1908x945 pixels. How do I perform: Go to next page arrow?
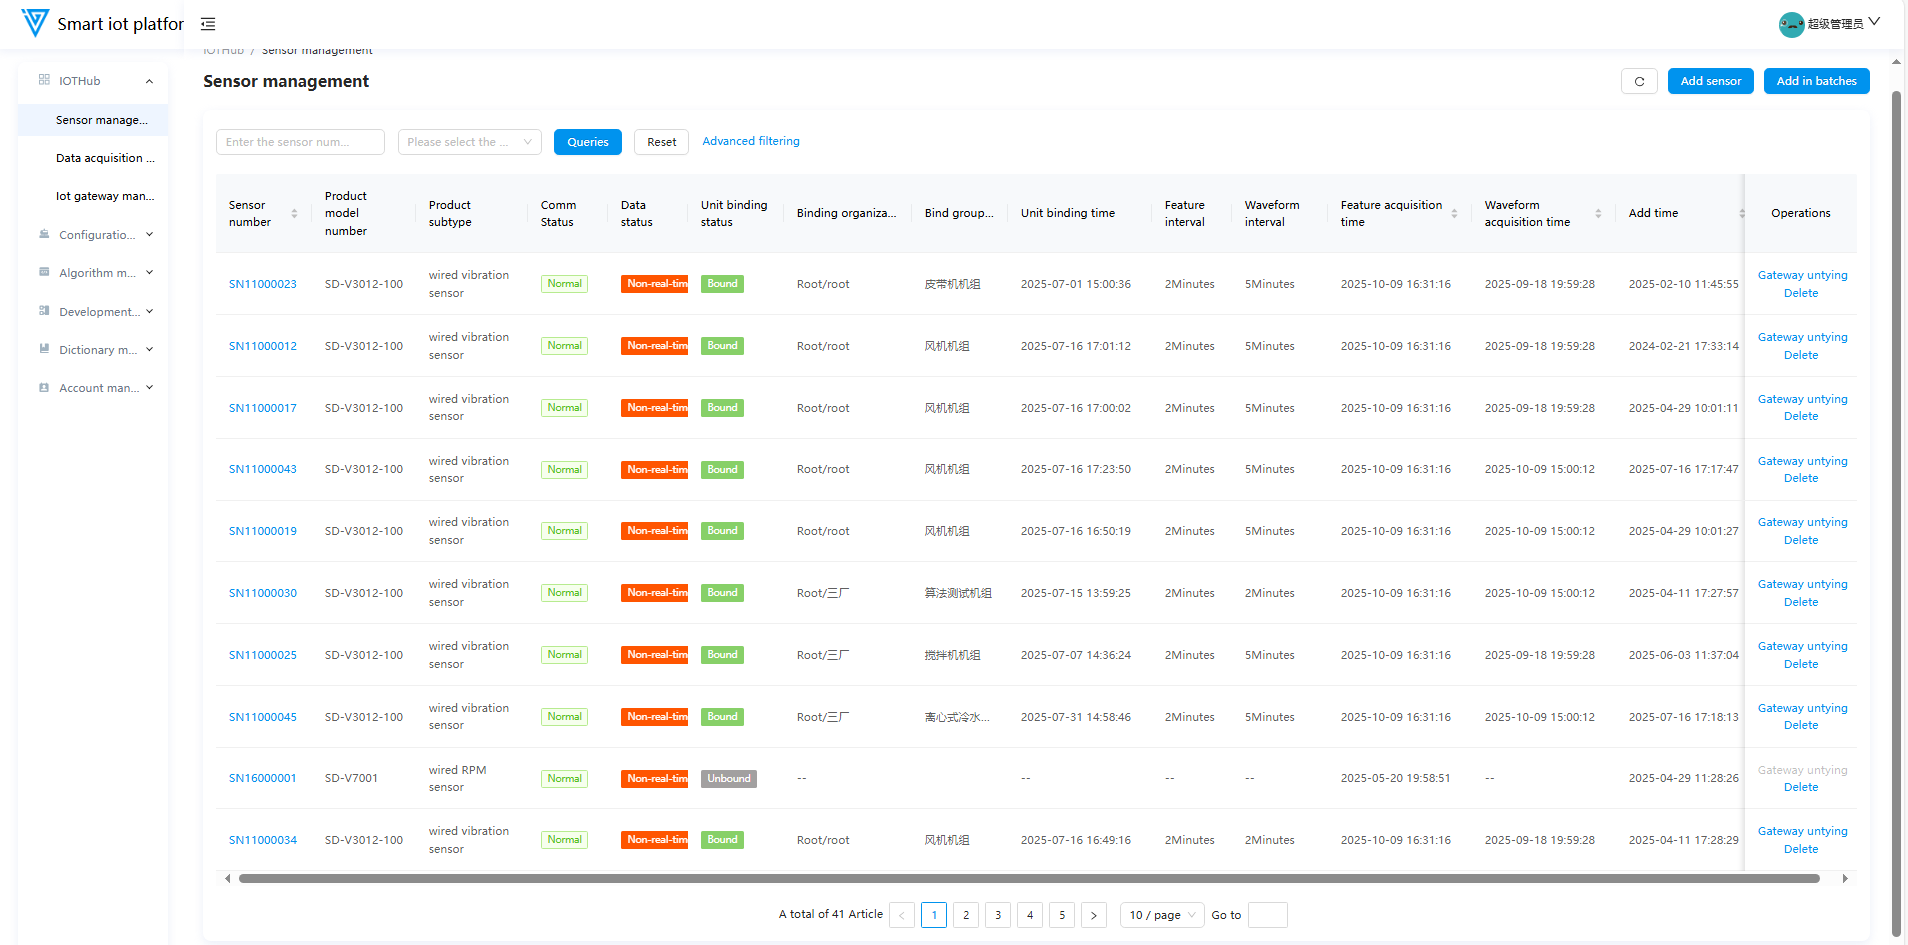pos(1094,915)
